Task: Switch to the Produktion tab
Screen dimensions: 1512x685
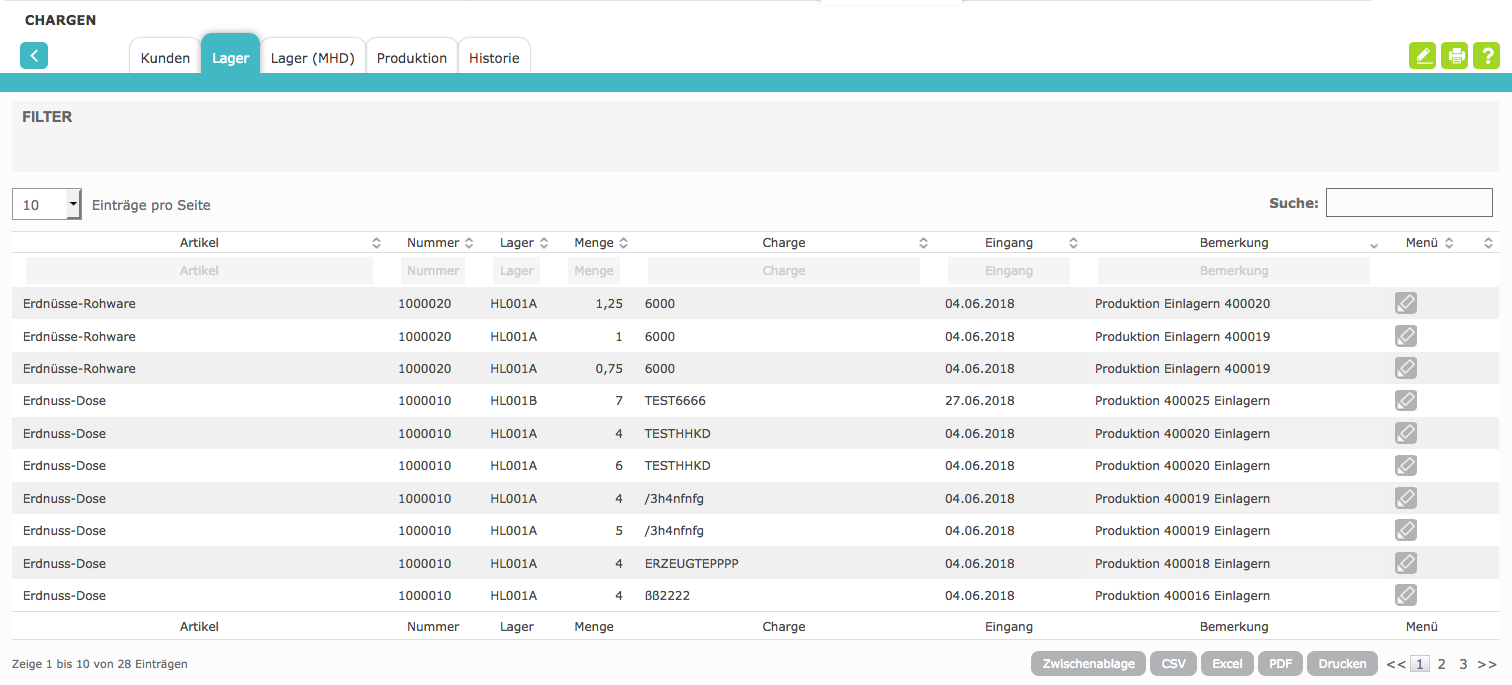Action: [411, 58]
